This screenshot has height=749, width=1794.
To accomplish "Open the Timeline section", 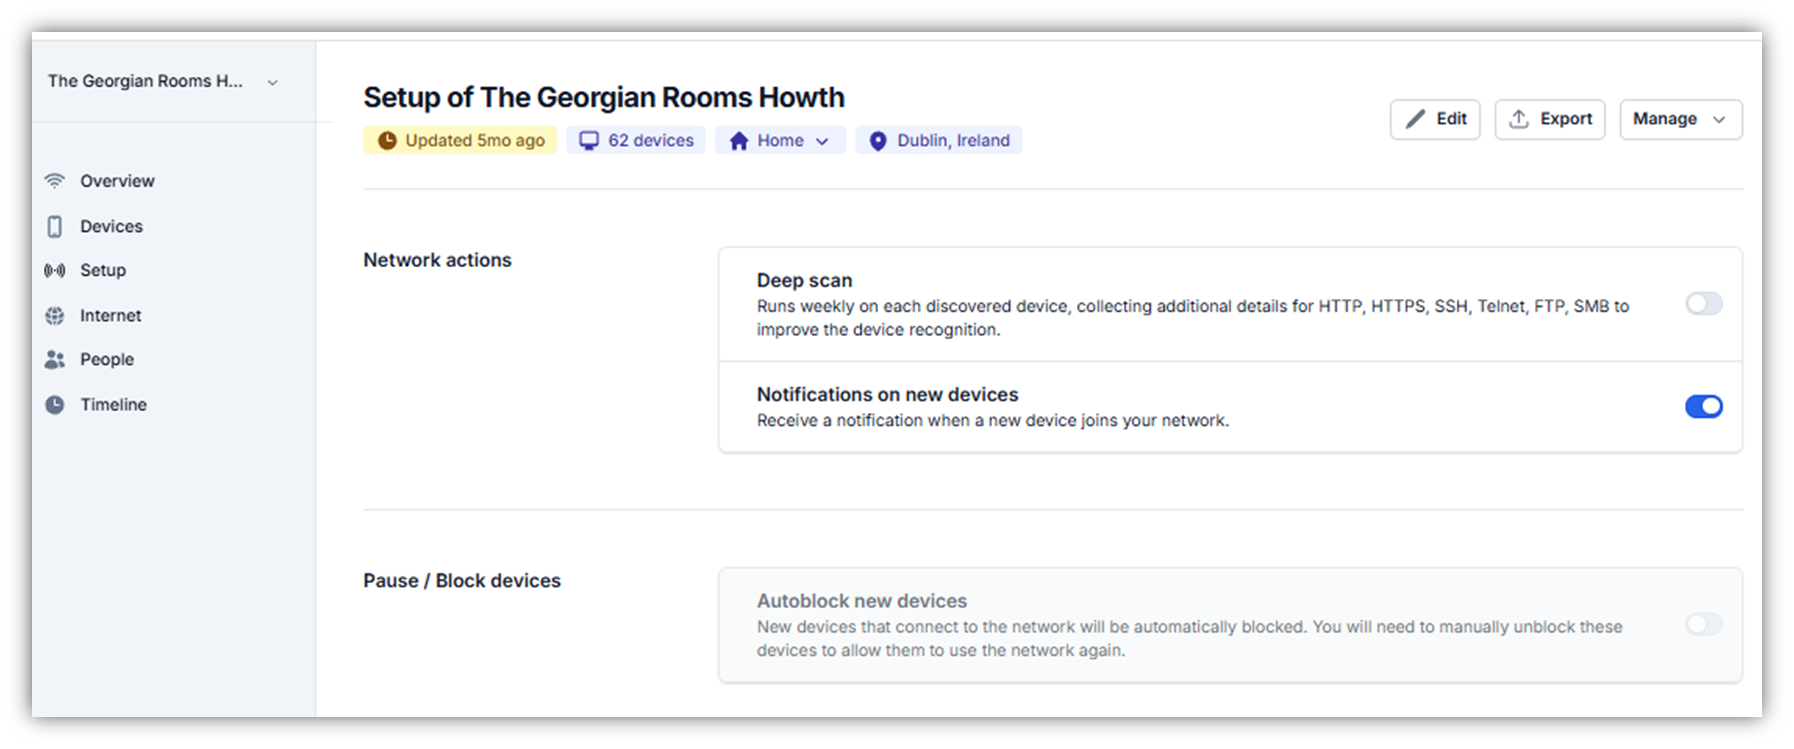I will pyautogui.click(x=114, y=404).
